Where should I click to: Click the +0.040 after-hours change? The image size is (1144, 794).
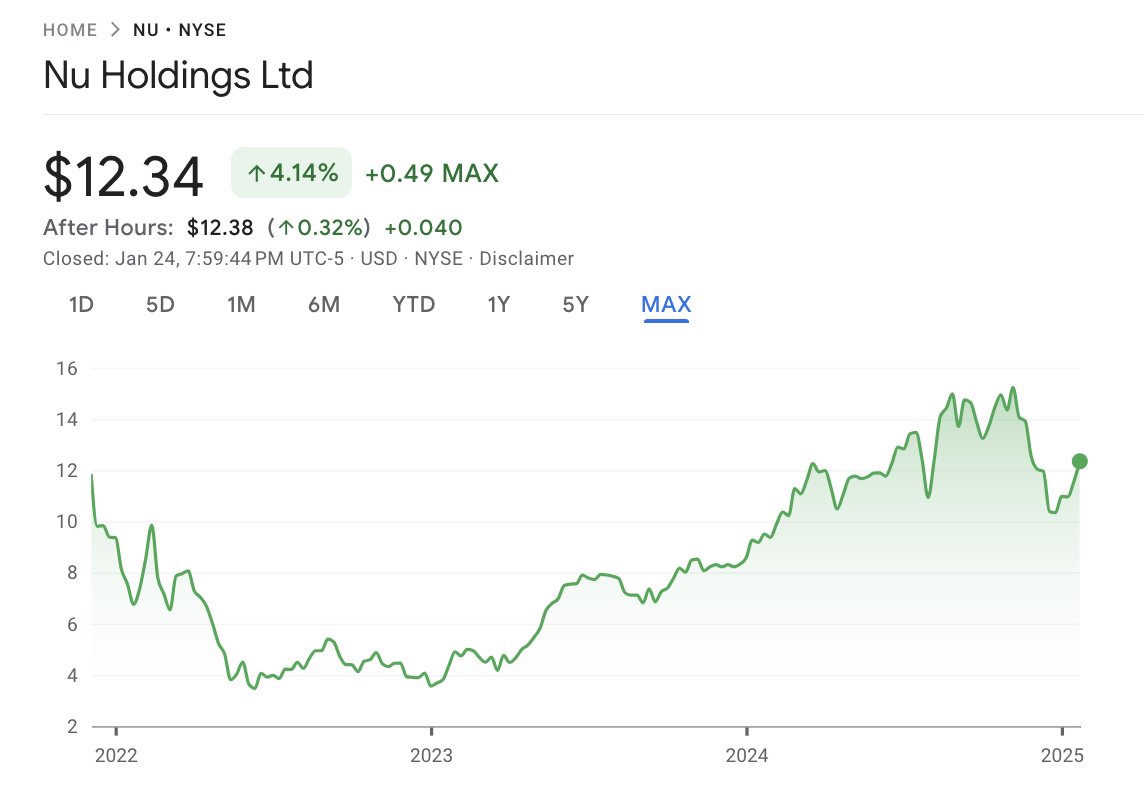[x=423, y=228]
